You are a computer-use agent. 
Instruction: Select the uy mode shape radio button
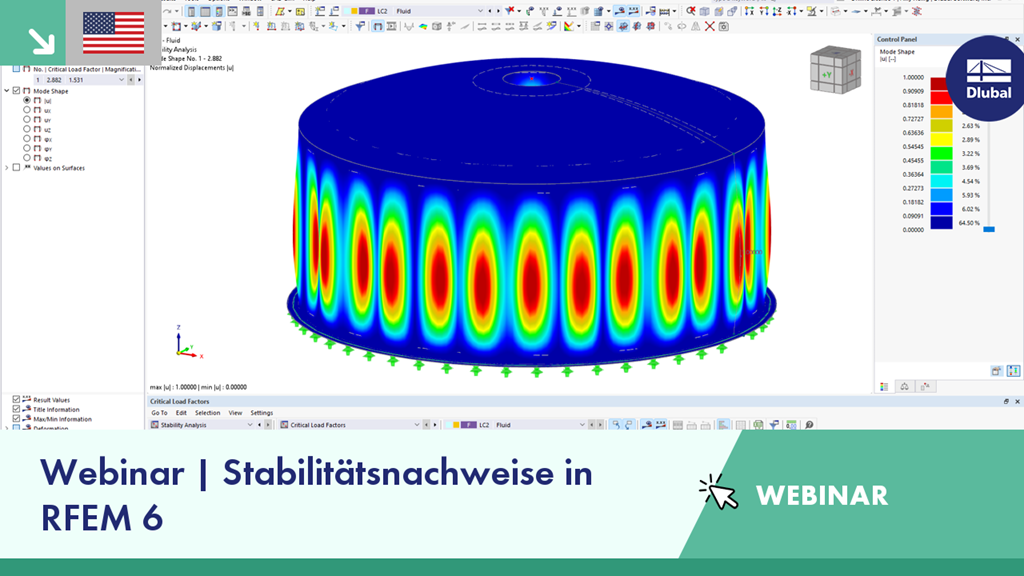coord(27,120)
